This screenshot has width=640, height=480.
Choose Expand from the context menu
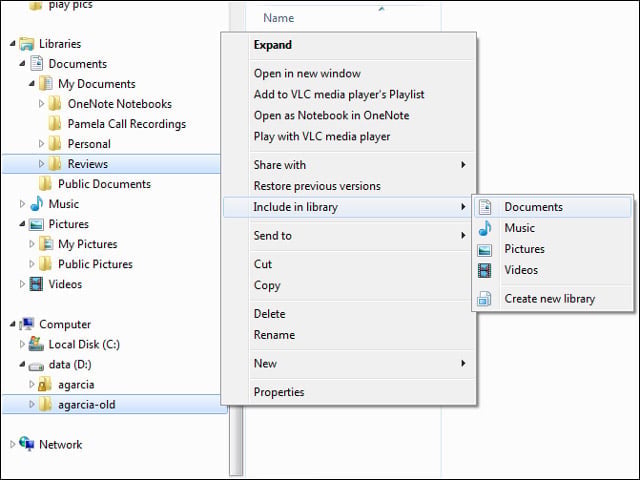coord(349,45)
